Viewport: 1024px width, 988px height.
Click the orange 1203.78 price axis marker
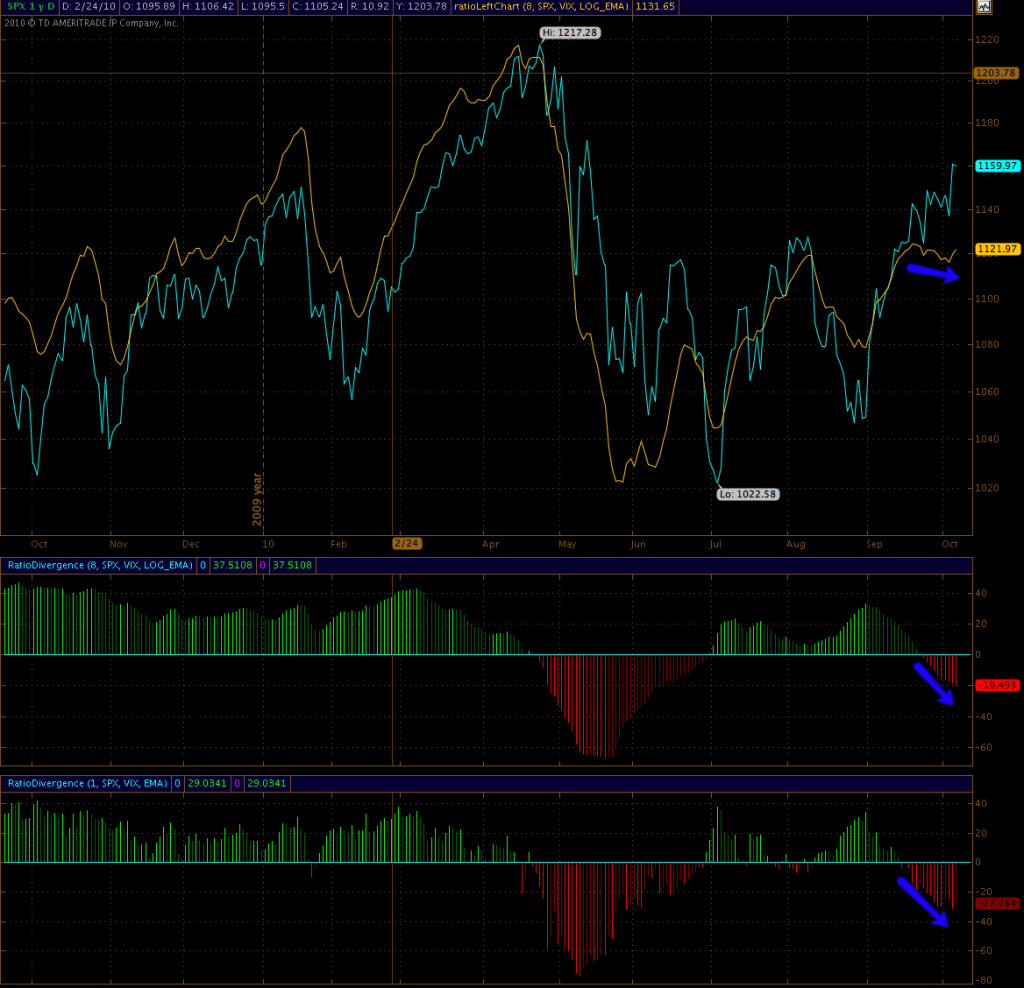pos(996,73)
